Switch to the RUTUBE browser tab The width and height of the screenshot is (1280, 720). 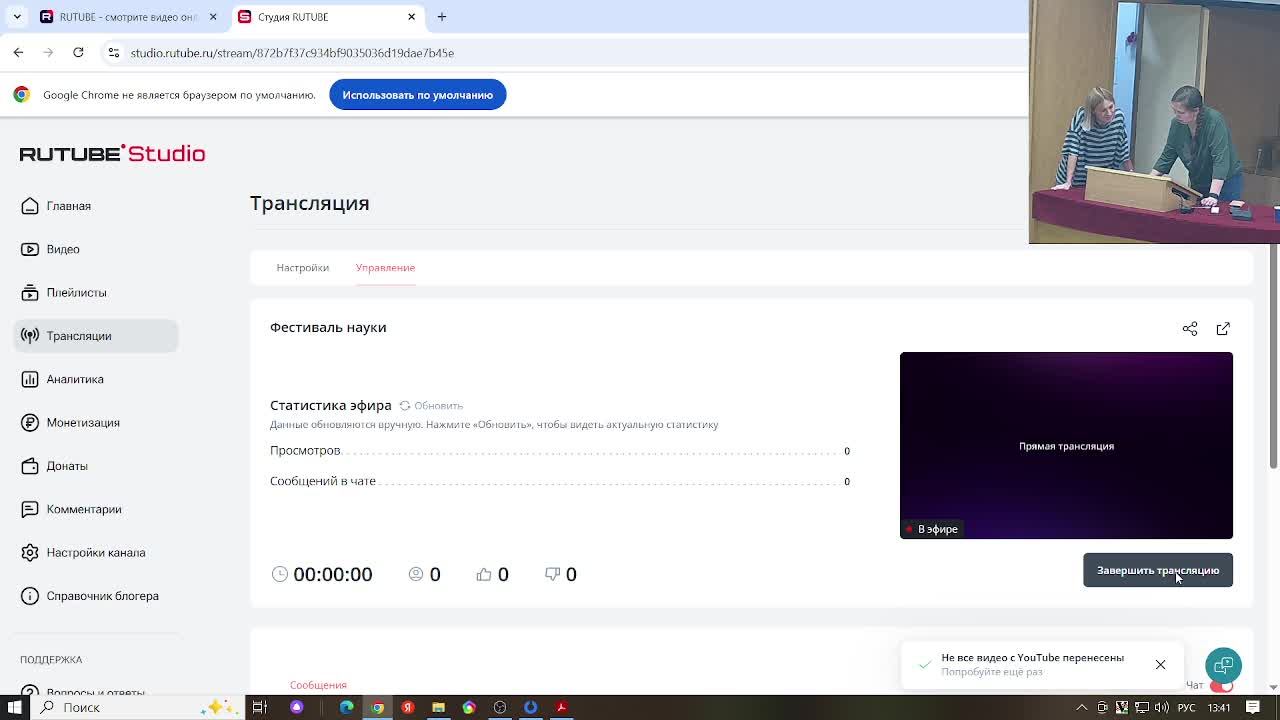point(128,17)
